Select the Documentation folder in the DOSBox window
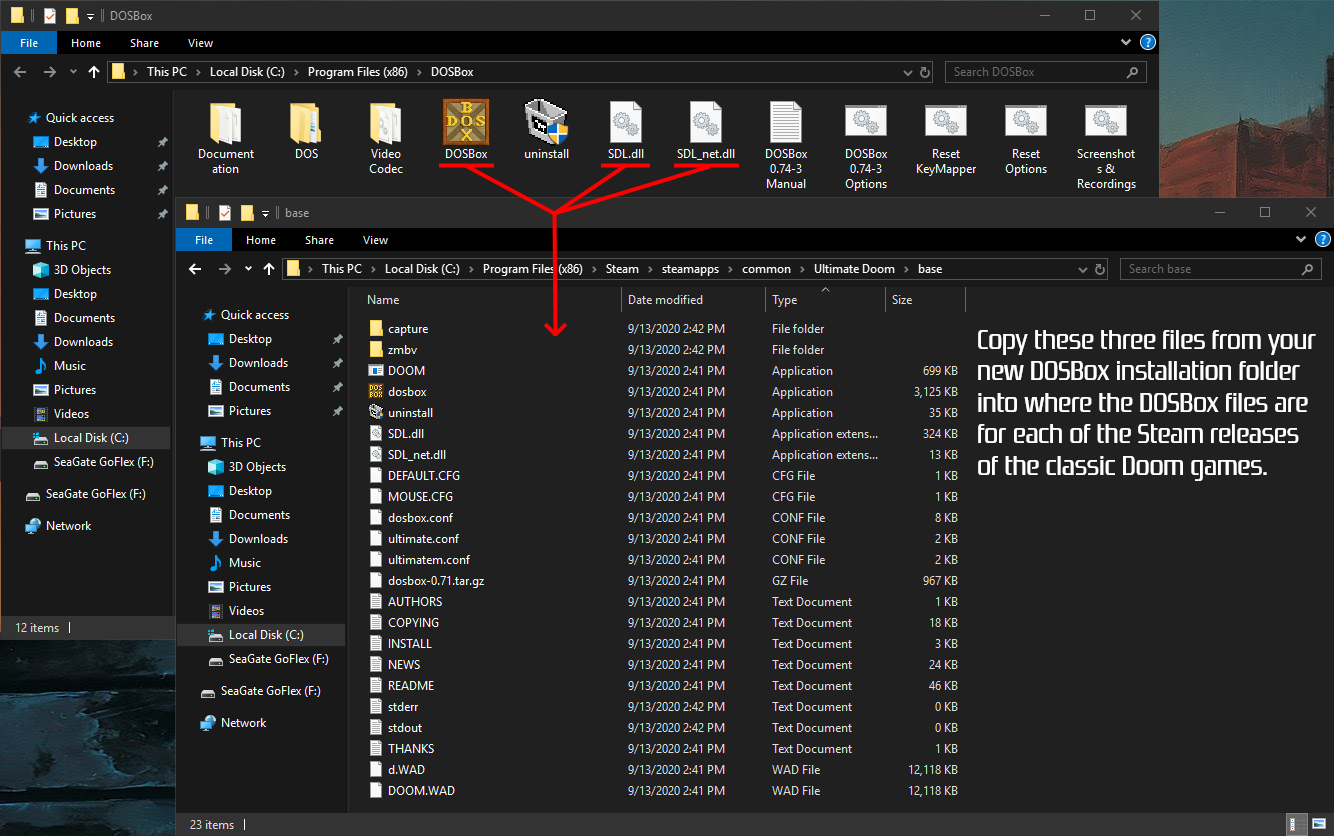The image size is (1334, 836). [x=226, y=138]
